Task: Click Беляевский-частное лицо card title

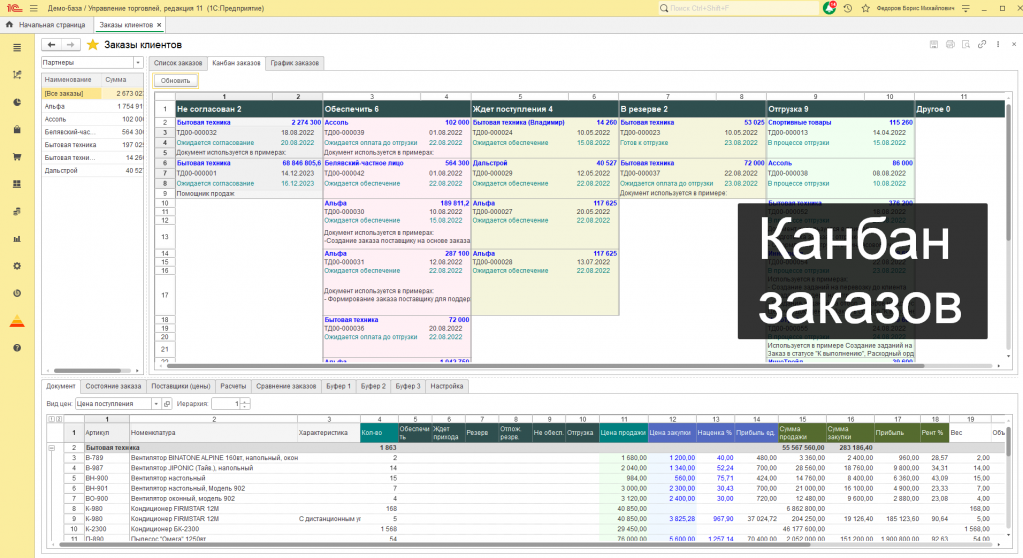Action: tap(364, 163)
